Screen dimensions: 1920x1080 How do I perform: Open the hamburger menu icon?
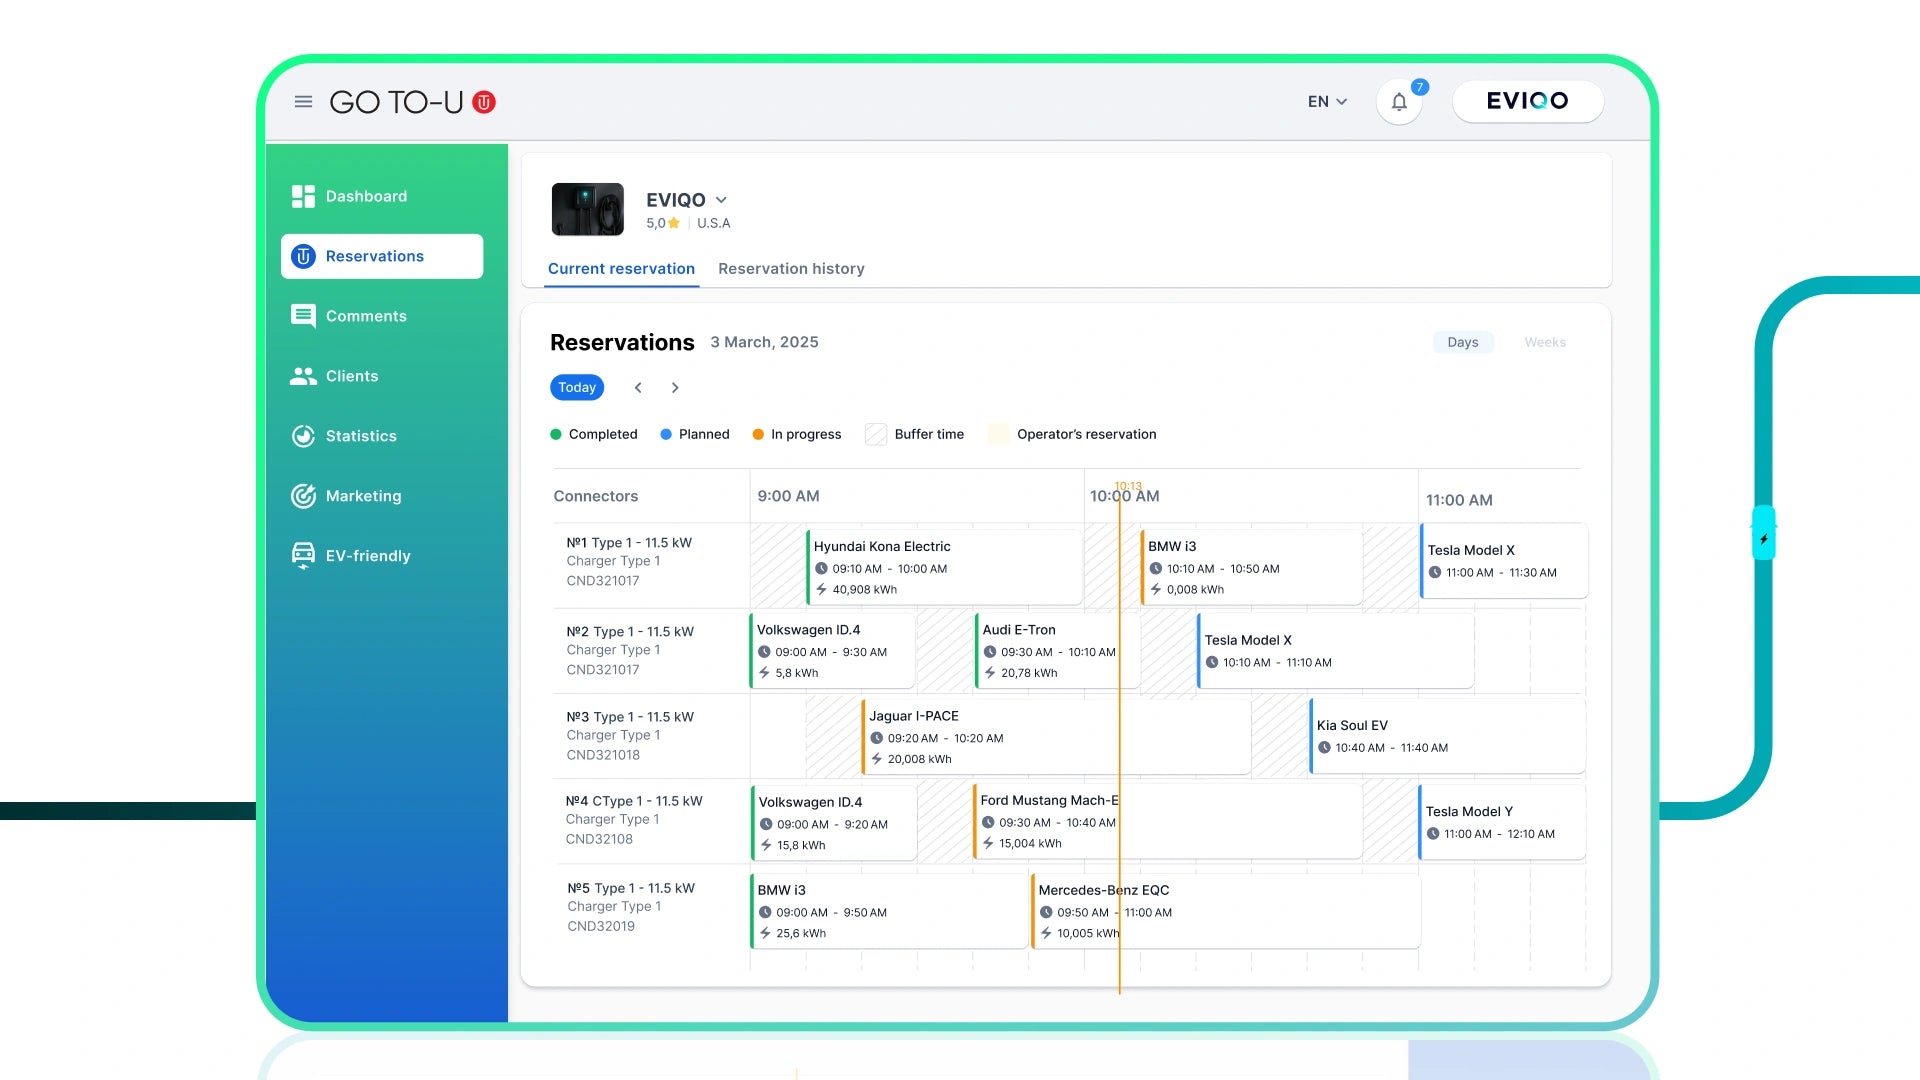(303, 102)
